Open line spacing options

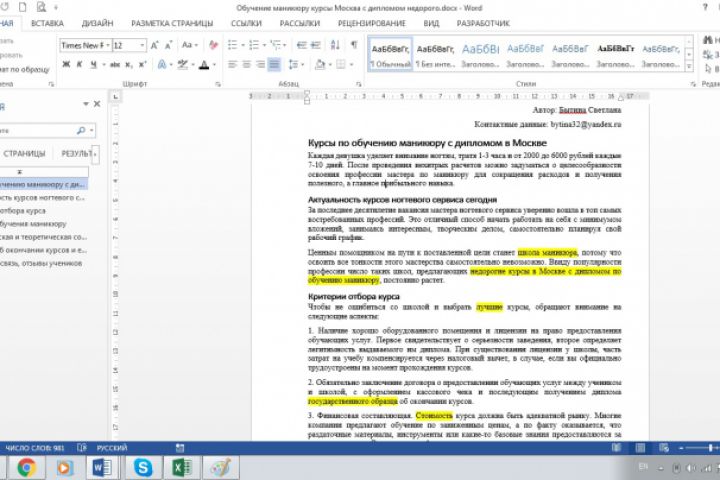pyautogui.click(x=293, y=64)
